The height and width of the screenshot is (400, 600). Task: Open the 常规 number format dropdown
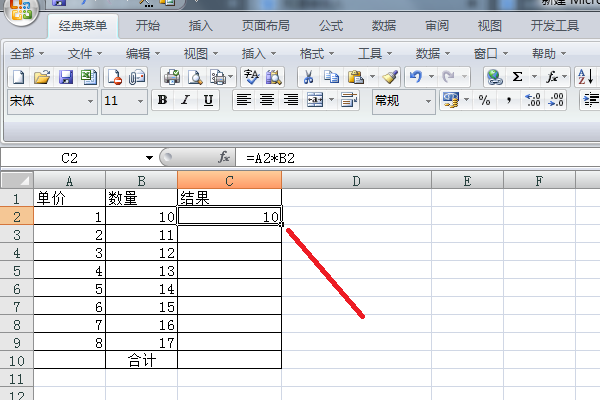(x=428, y=101)
